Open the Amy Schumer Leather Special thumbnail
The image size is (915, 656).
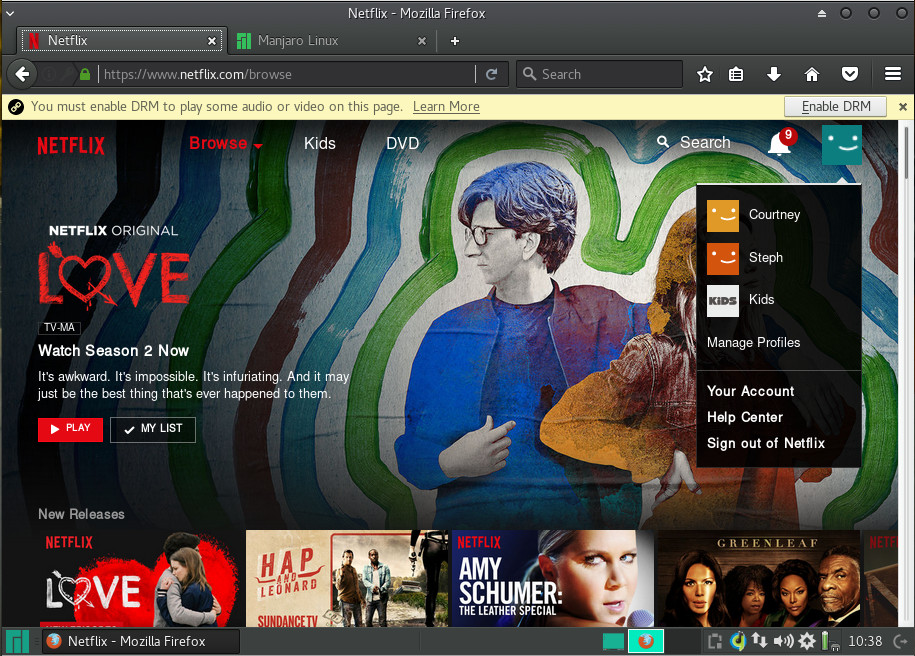tap(552, 578)
